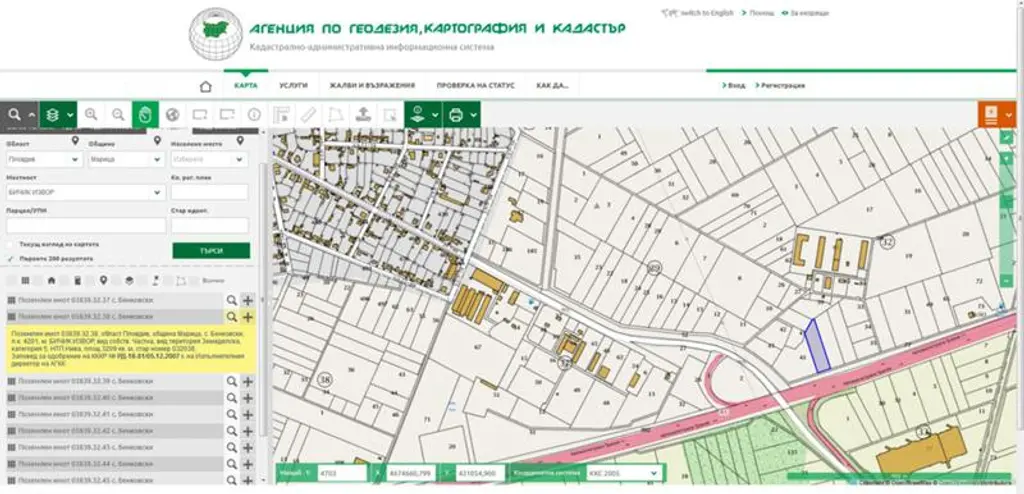This screenshot has width=1024, height=494.
Task: Open the green print tool dropdown
Action: point(462,114)
